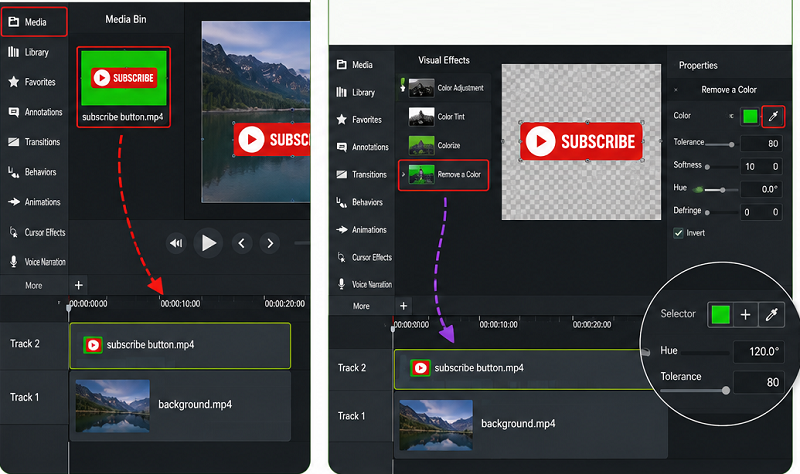Open Transitions in the Visual Effects window sidebar
Screen dimensions: 800x474
pyautogui.click(x=362, y=174)
